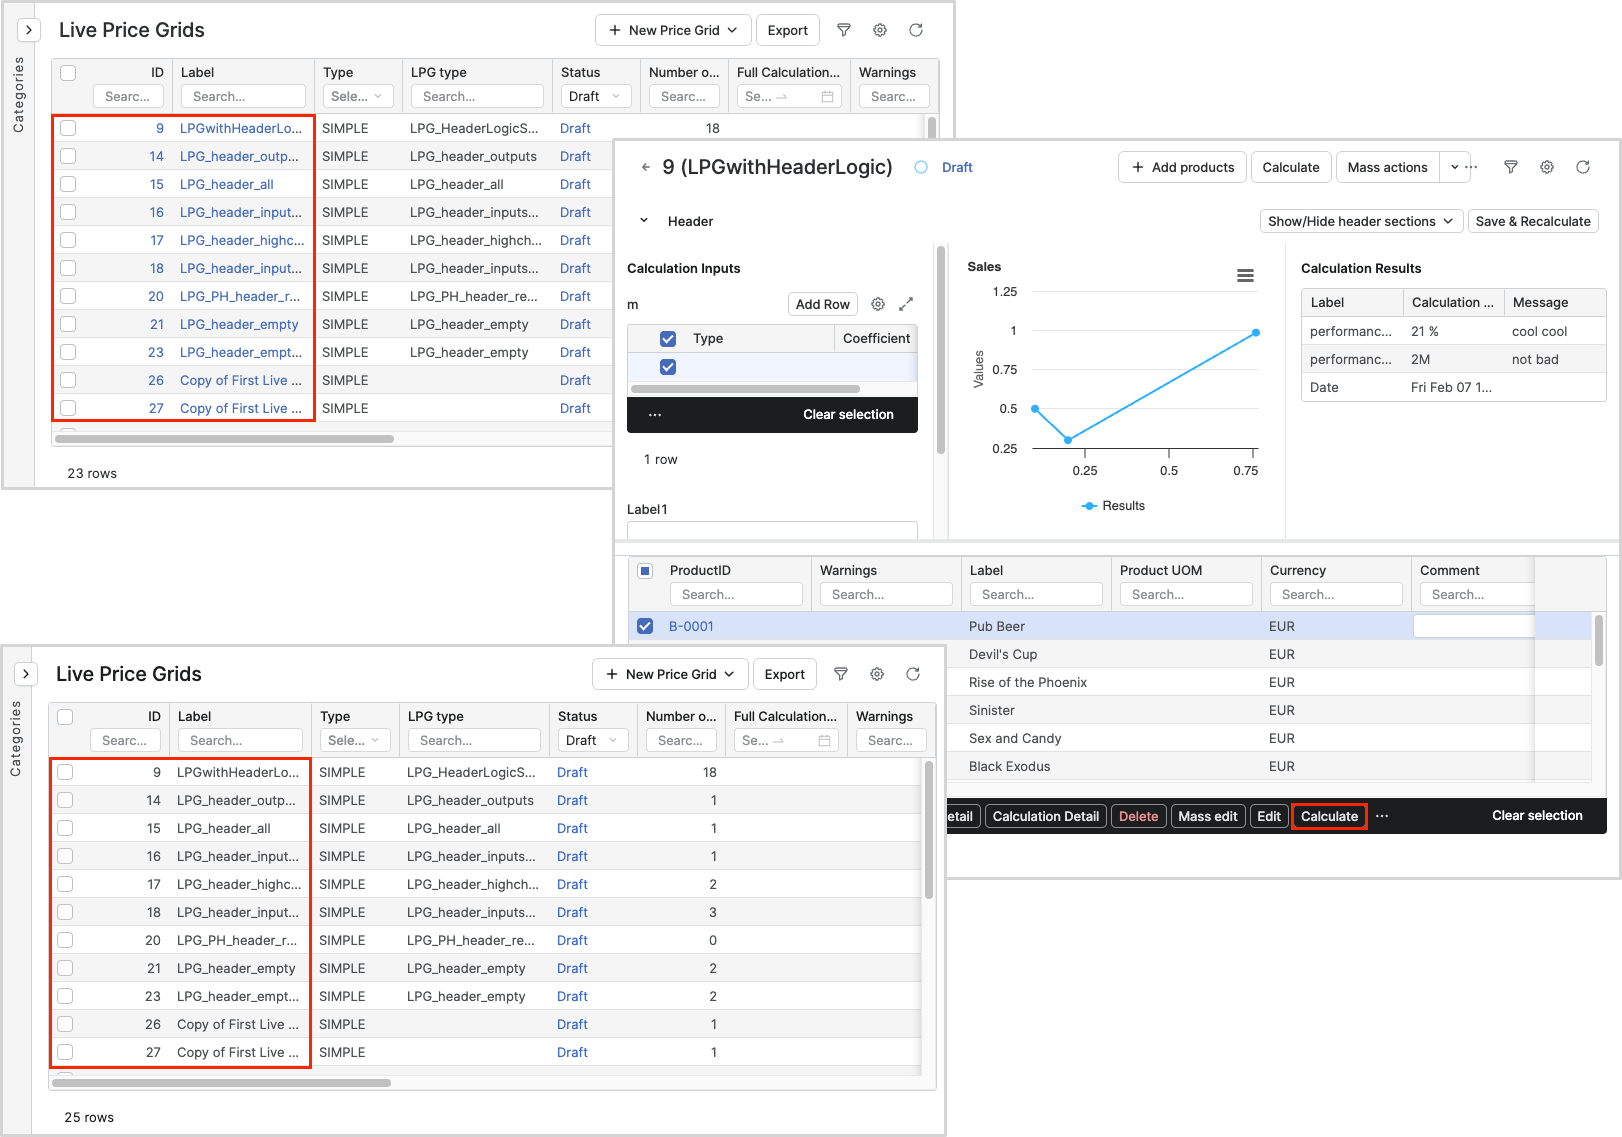Open Show/Hide header sections dropdown
The height and width of the screenshot is (1137, 1622).
[1360, 221]
